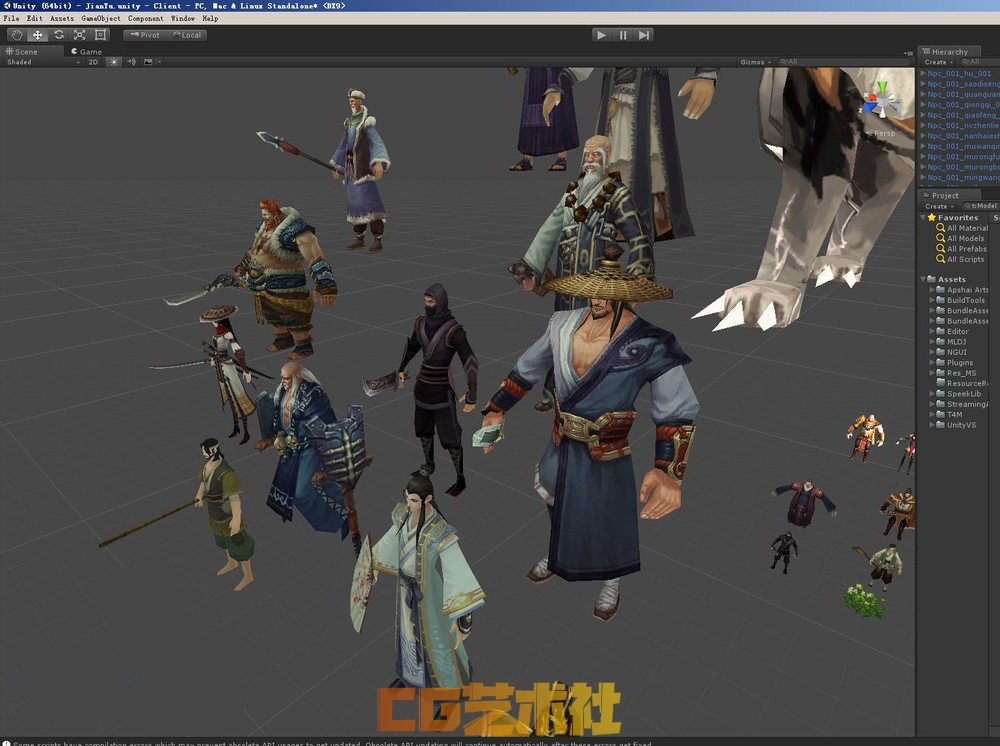Click the UnityVS folder icon
1000x746 pixels.
pos(941,425)
